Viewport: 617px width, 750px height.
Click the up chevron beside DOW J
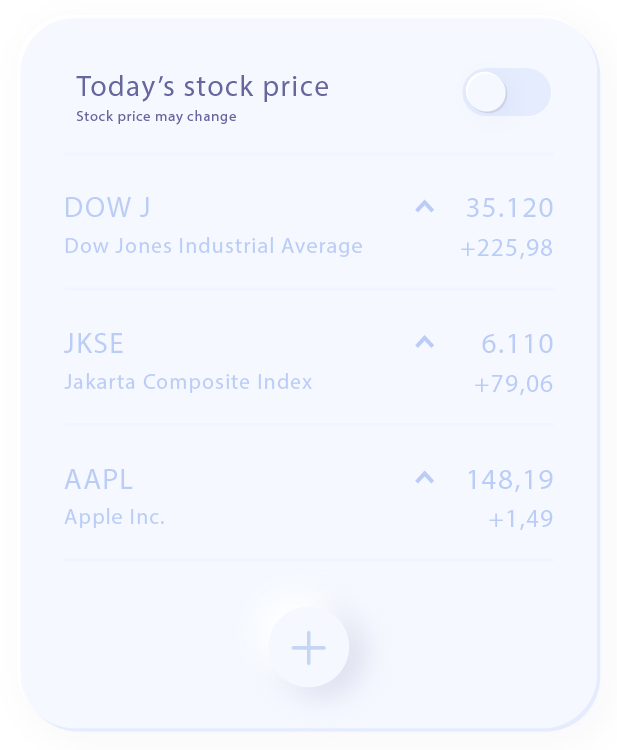pyautogui.click(x=424, y=207)
